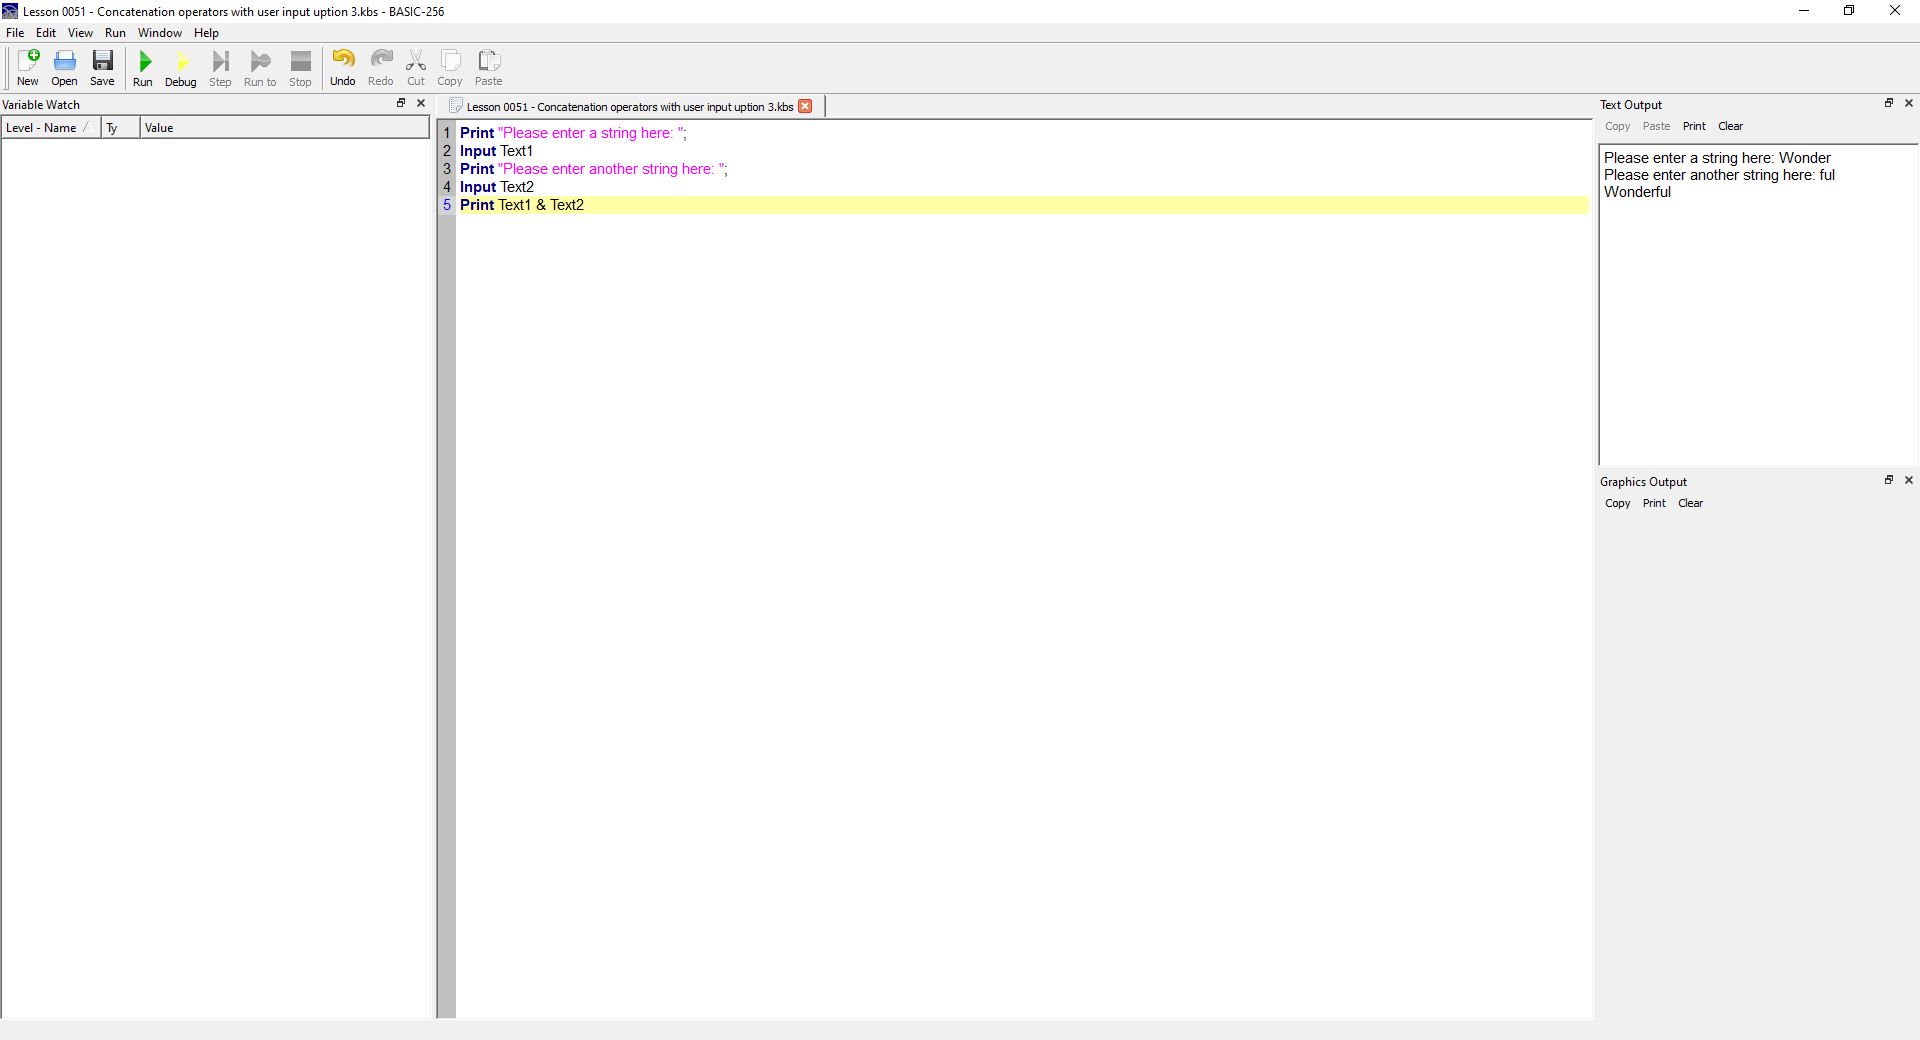Close the Lesson 0051 editor tab
This screenshot has height=1040, width=1920.
(x=805, y=106)
